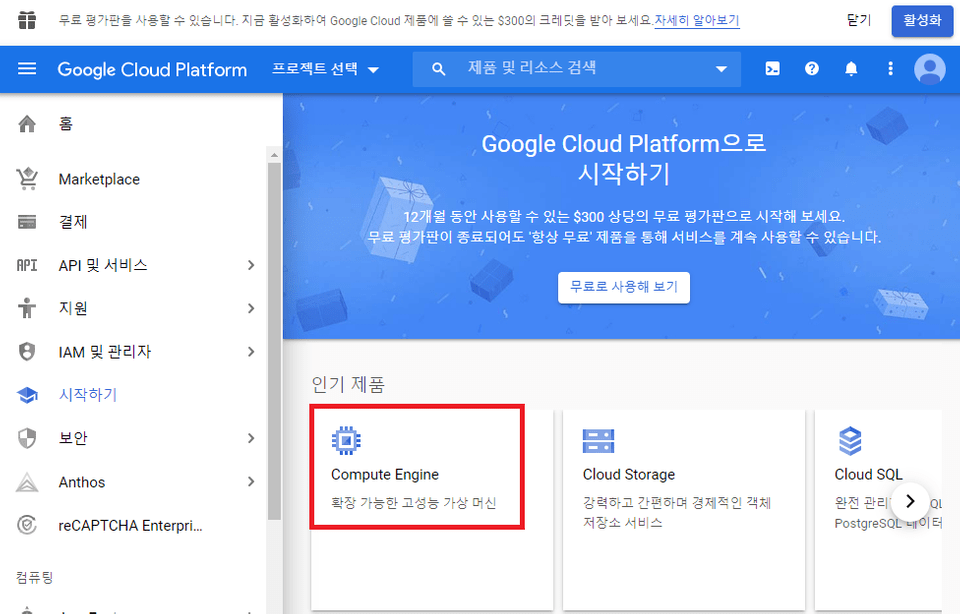Open the help question mark icon
960x614 pixels.
point(812,69)
